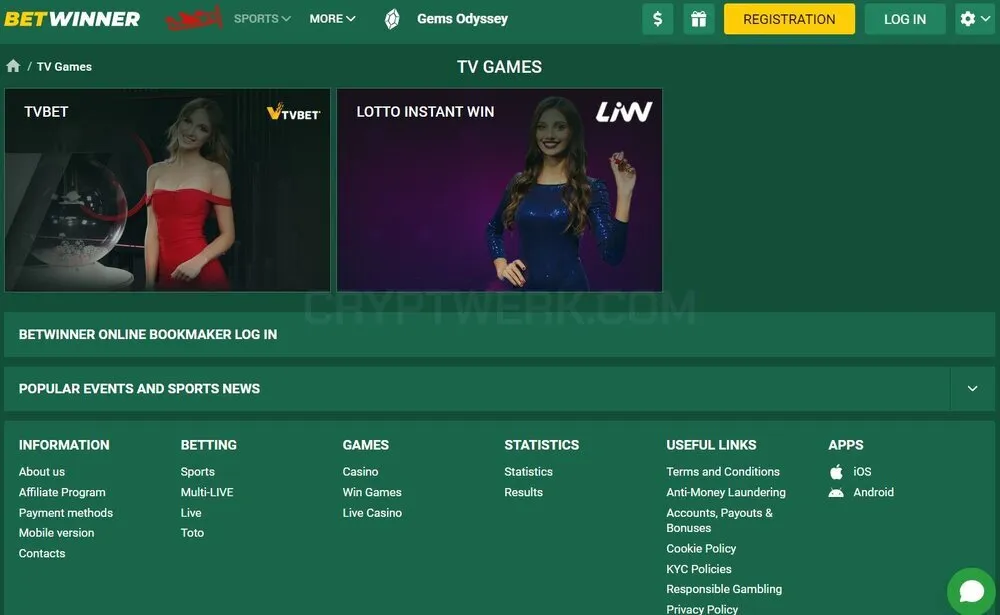
Task: Click the Android robot icon
Action: pyautogui.click(x=836, y=492)
